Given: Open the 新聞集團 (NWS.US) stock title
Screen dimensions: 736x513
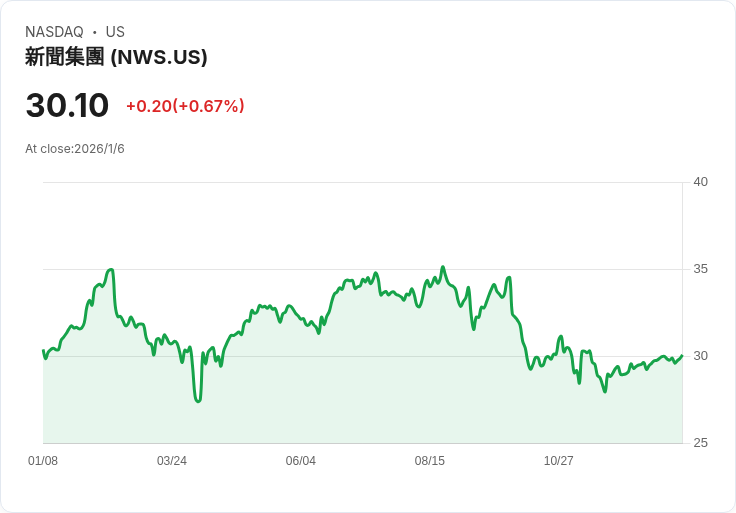Looking at the screenshot, I should (116, 57).
